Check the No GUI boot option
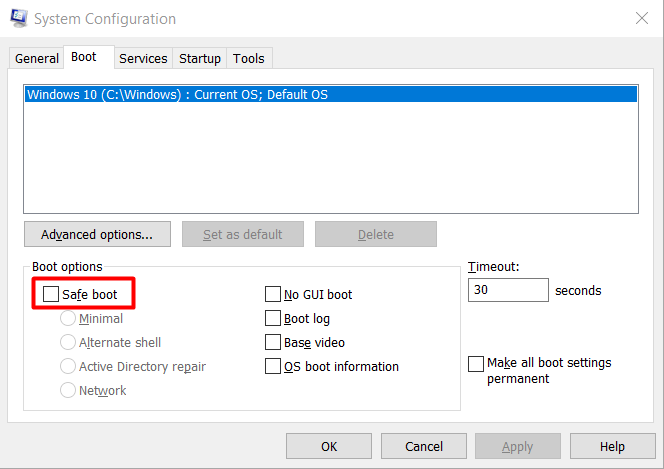Screen dimensions: 664x469 pyautogui.click(x=272, y=295)
